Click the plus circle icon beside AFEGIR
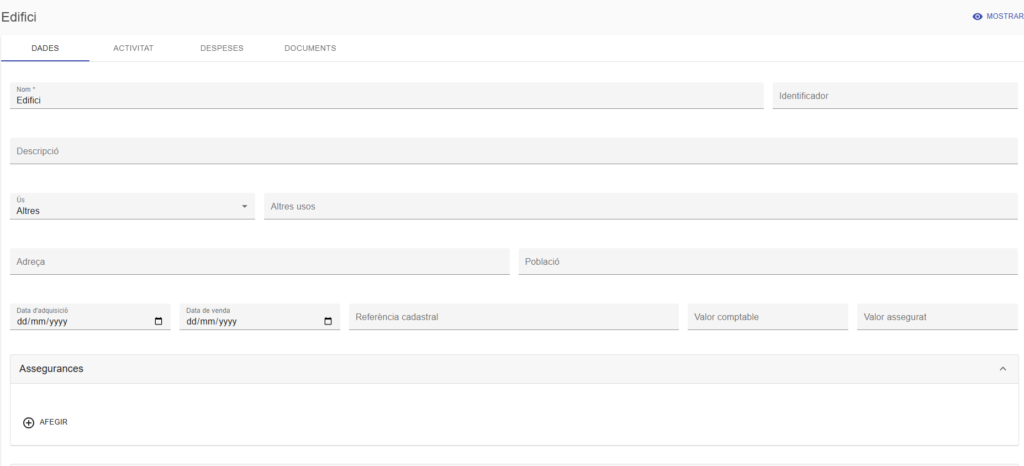This screenshot has width=1024, height=466. [28, 422]
